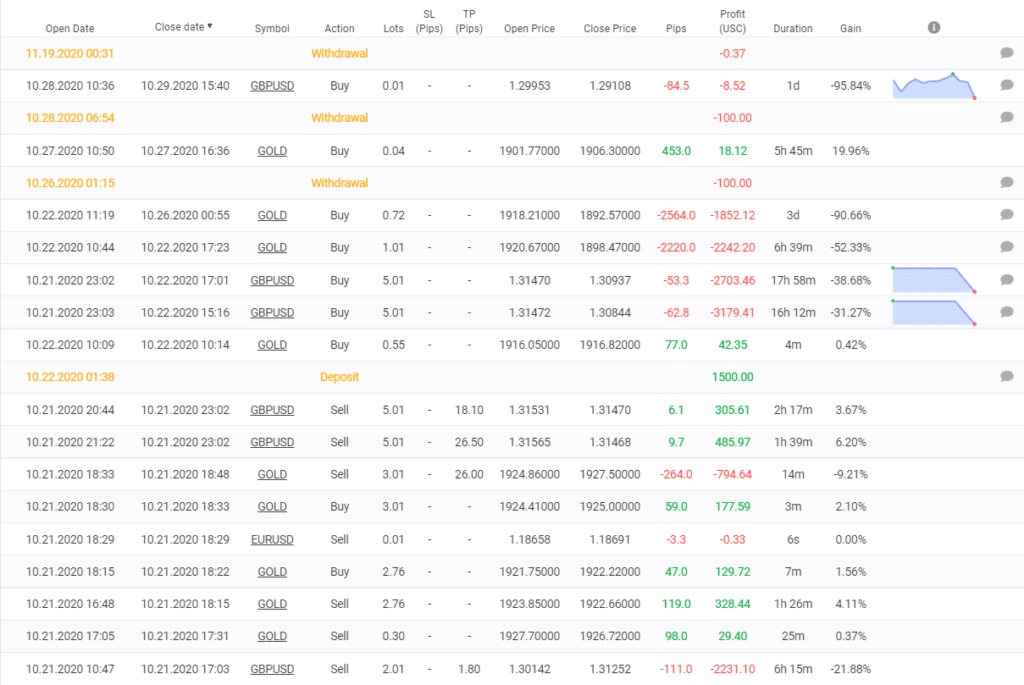
Task: Click the Gain column header
Action: coord(851,28)
